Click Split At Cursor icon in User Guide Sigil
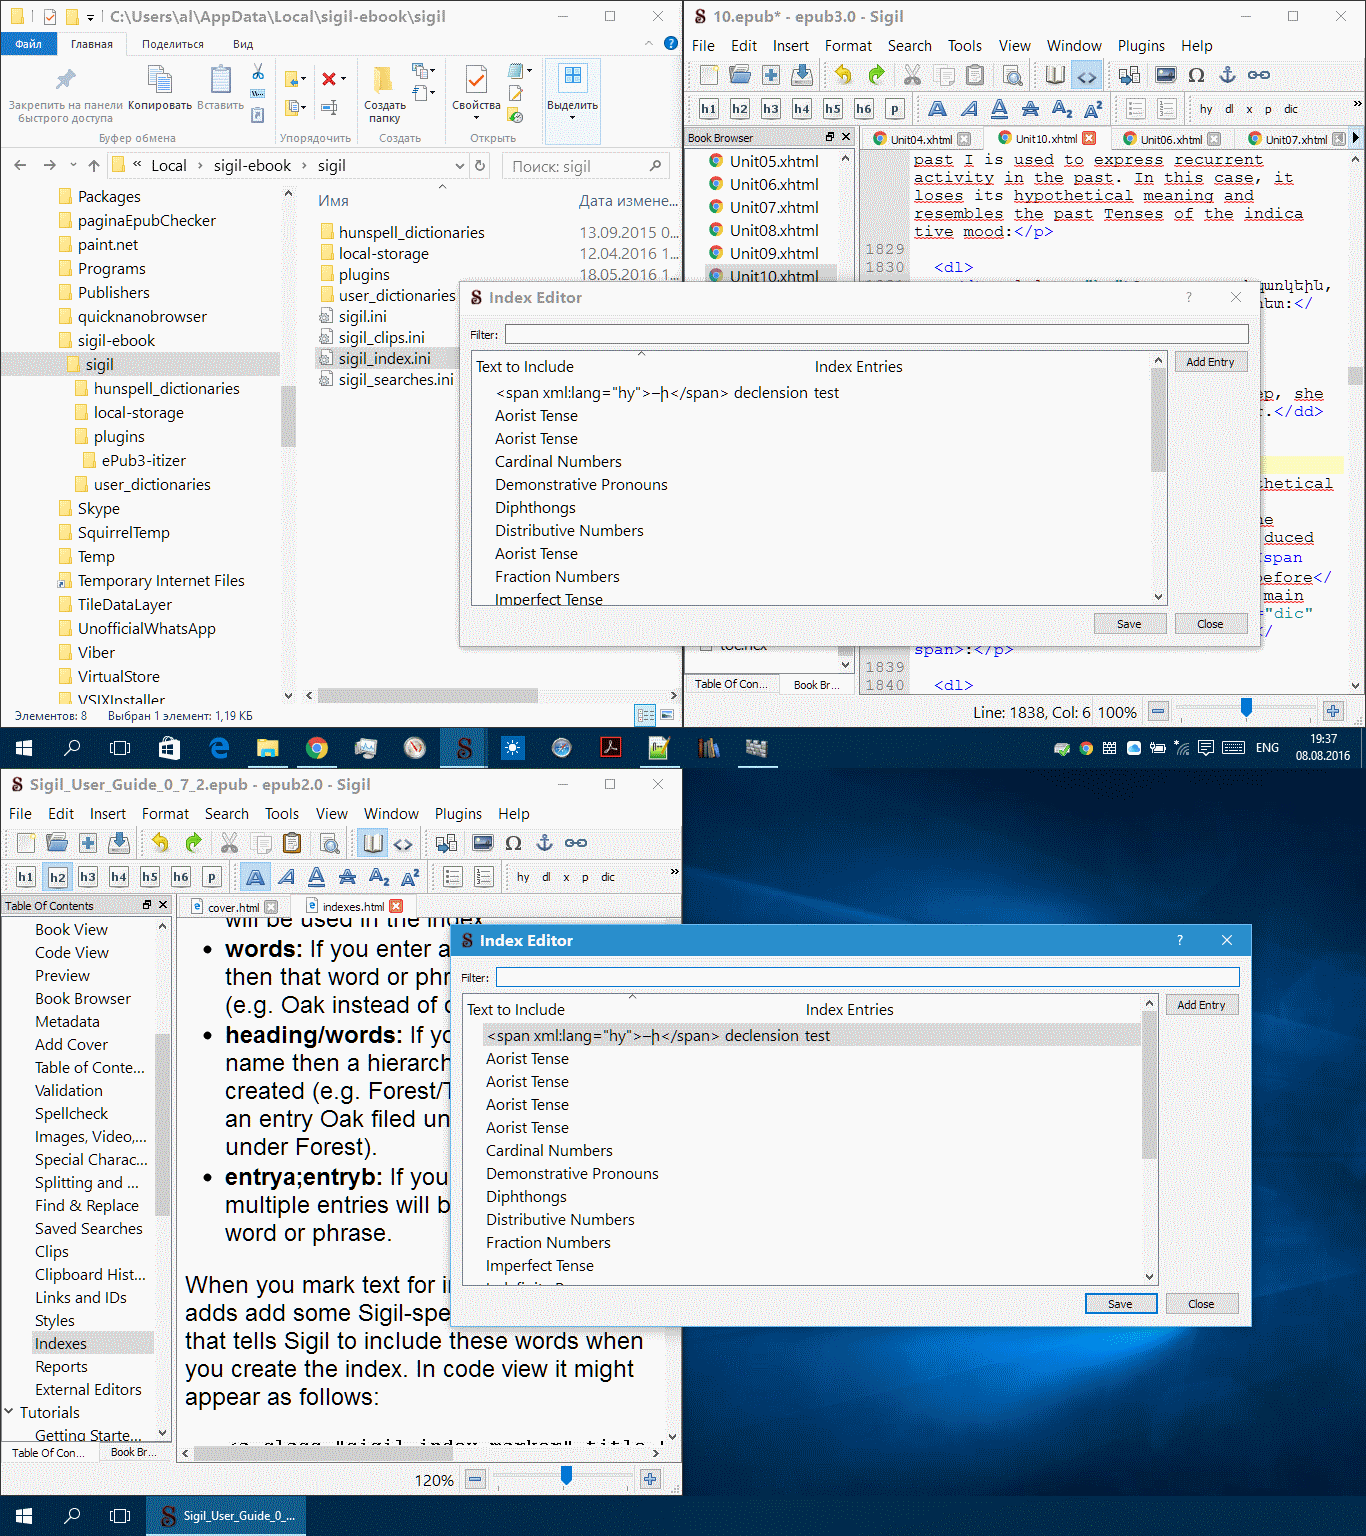The width and height of the screenshot is (1366, 1536). pos(446,843)
